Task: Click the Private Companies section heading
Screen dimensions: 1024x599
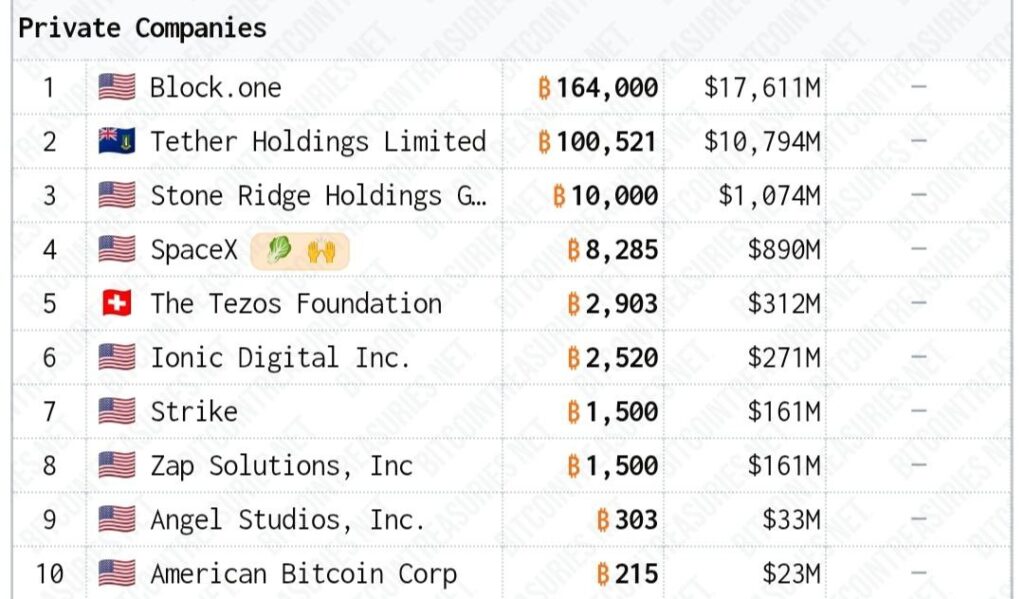Action: pos(142,28)
